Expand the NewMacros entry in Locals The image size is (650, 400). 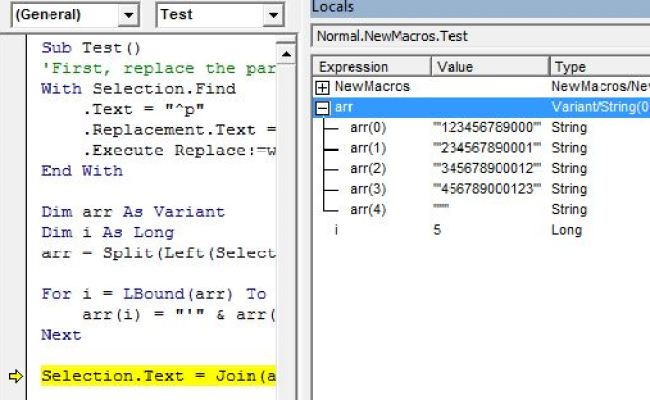pos(322,87)
